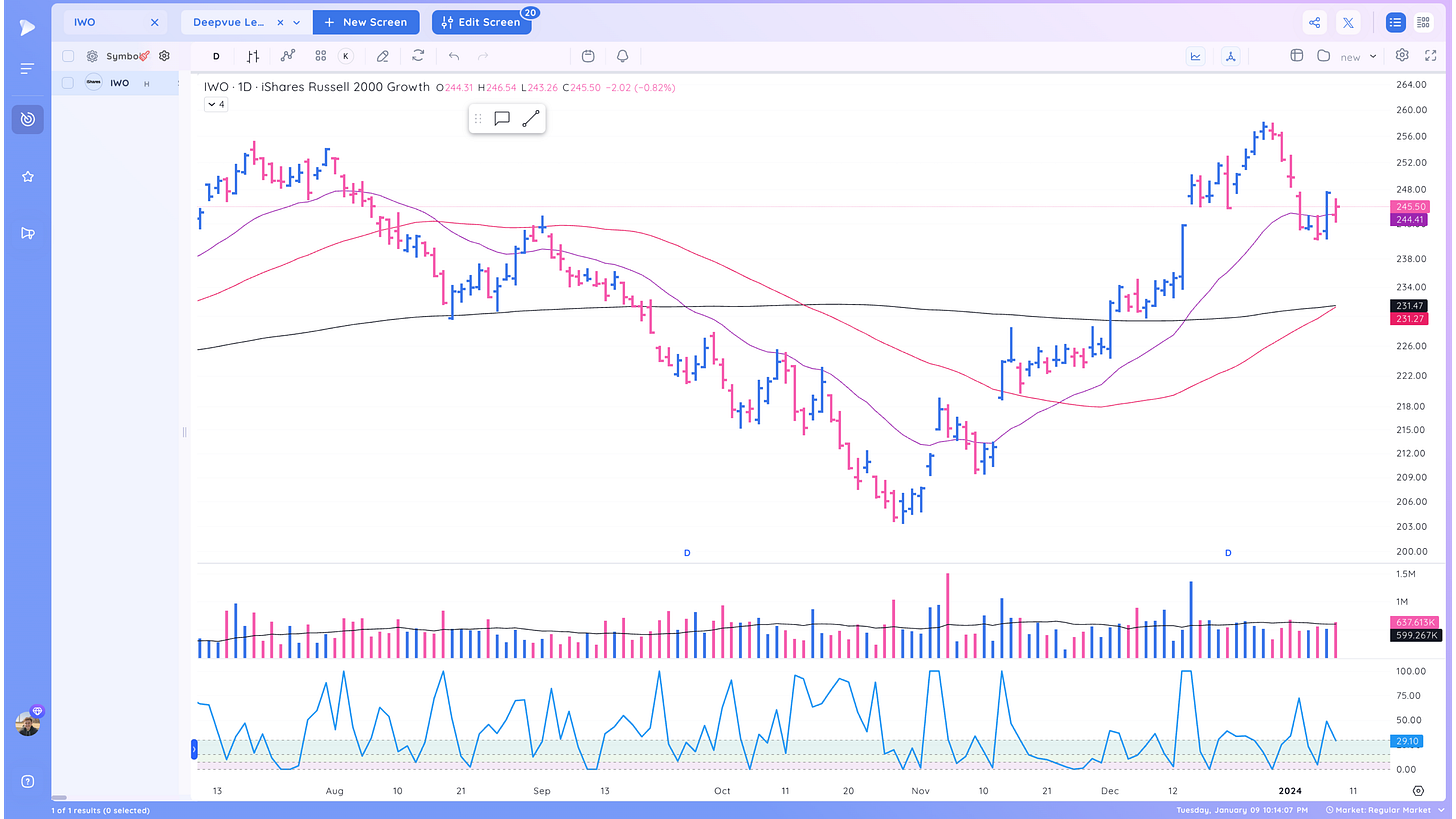Open the user profile avatar
1456x819 pixels.
[28, 723]
